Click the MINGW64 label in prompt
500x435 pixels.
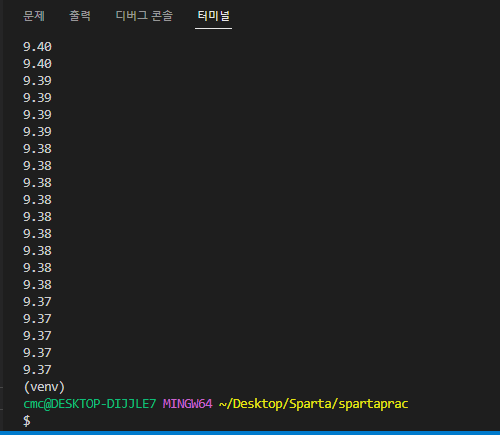tap(187, 404)
